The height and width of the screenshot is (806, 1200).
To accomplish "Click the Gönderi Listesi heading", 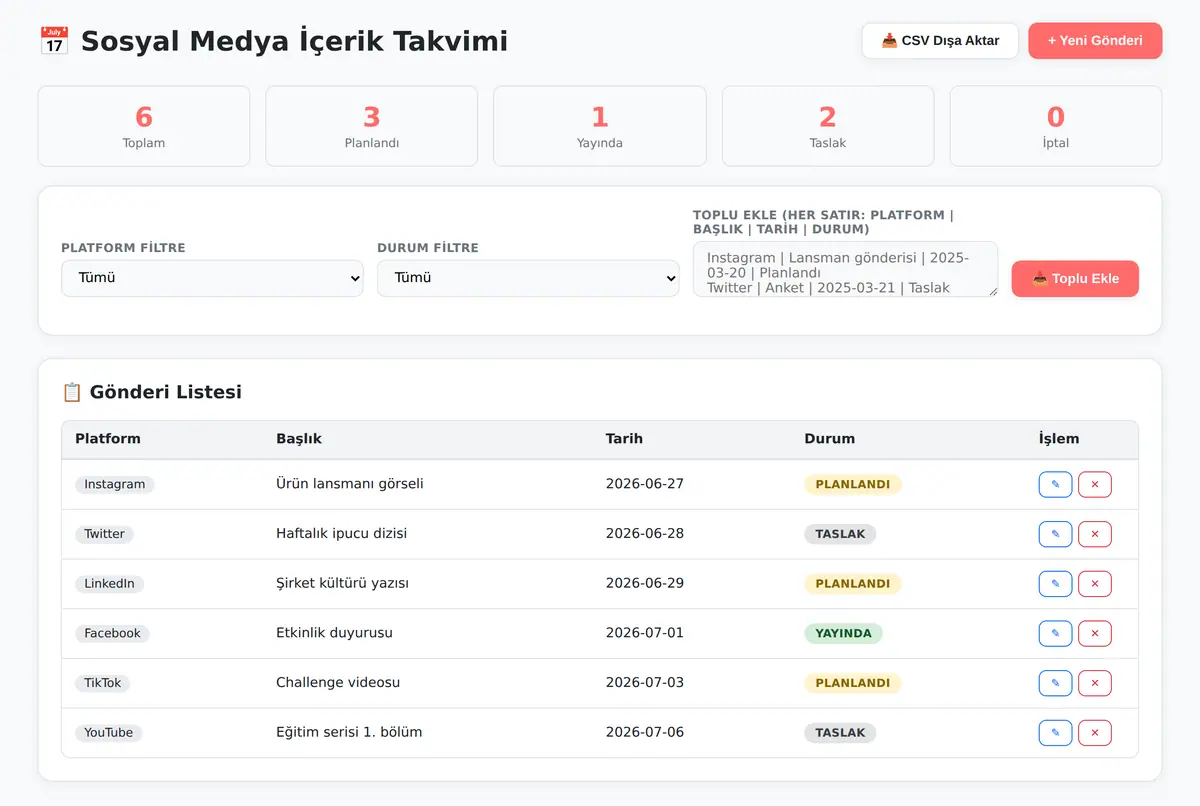I will click(x=152, y=392).
